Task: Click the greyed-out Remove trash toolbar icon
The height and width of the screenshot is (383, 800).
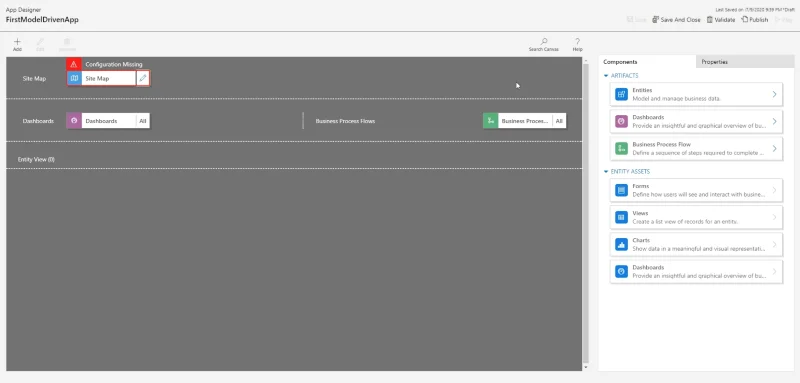Action: [67, 42]
